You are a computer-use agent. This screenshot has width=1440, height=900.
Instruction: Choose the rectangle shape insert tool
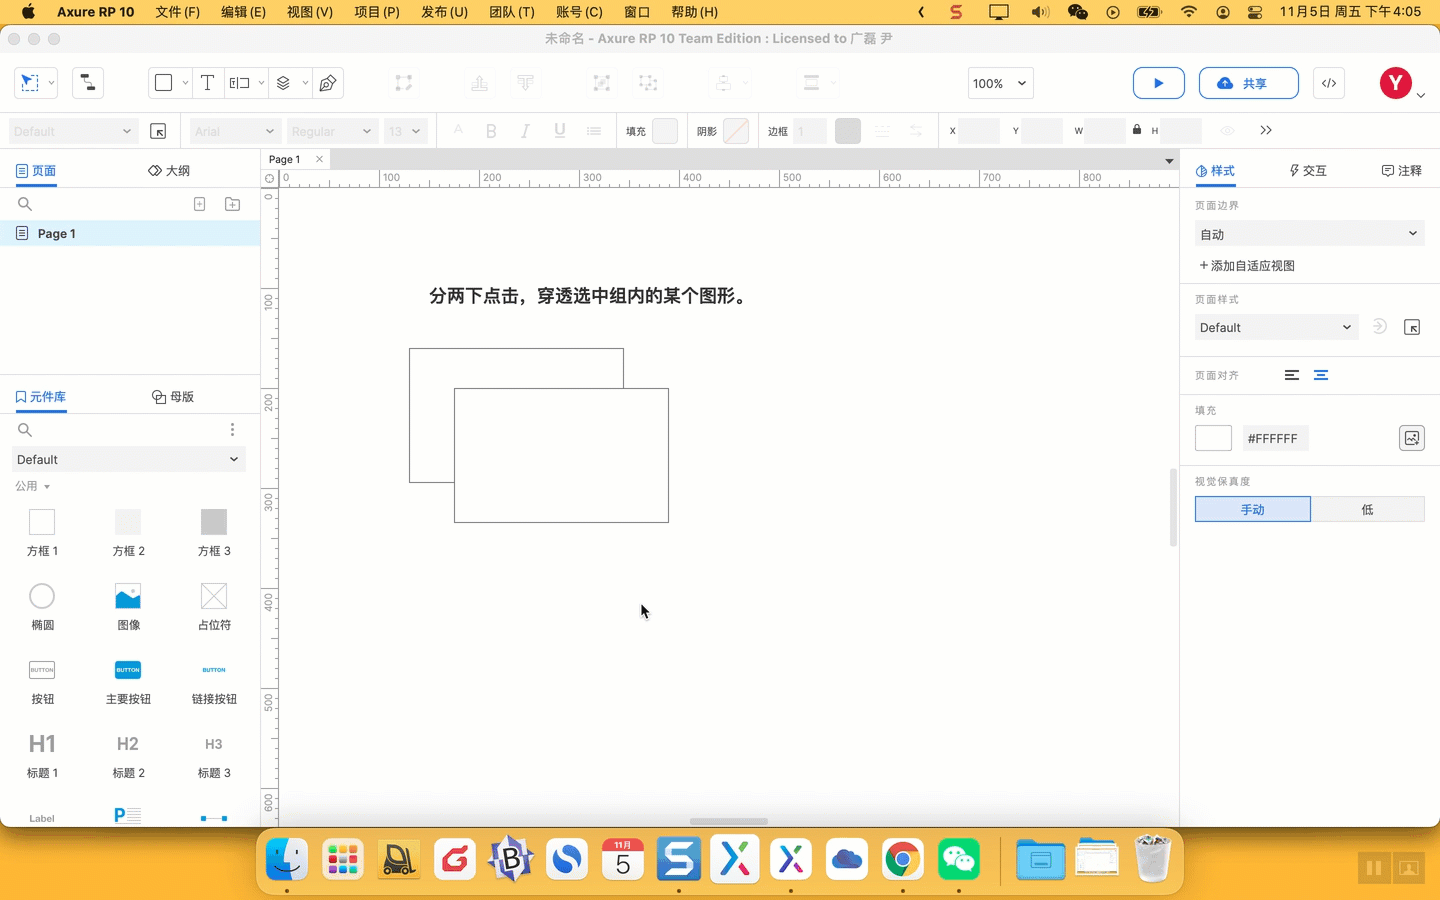(164, 83)
